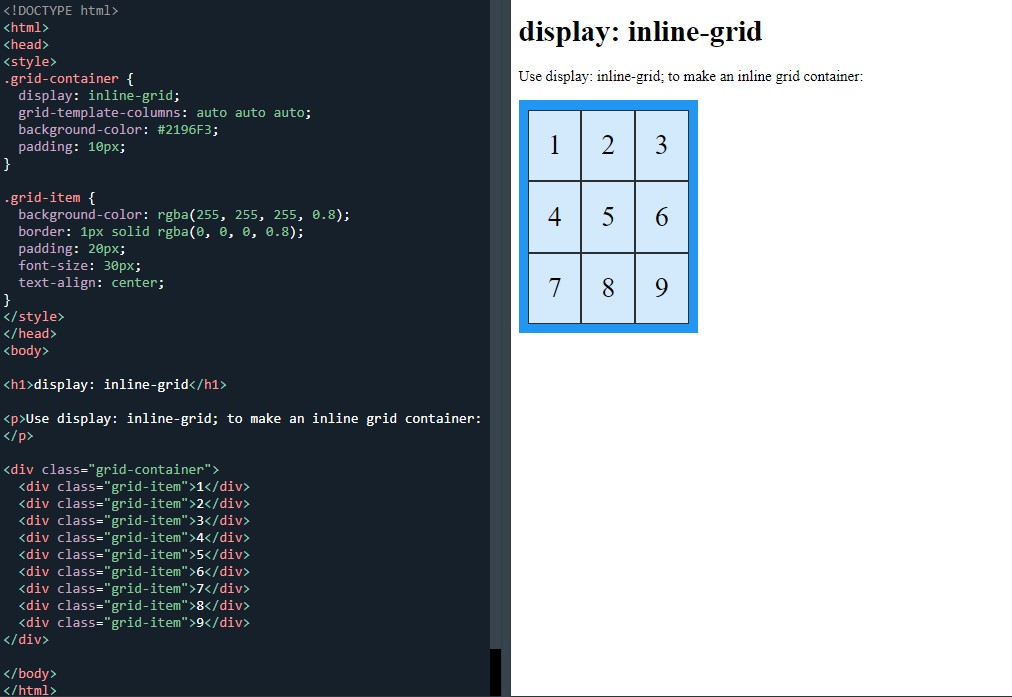Click the '#2196F3' color value in code
The width and height of the screenshot is (1012, 697).
(x=185, y=130)
